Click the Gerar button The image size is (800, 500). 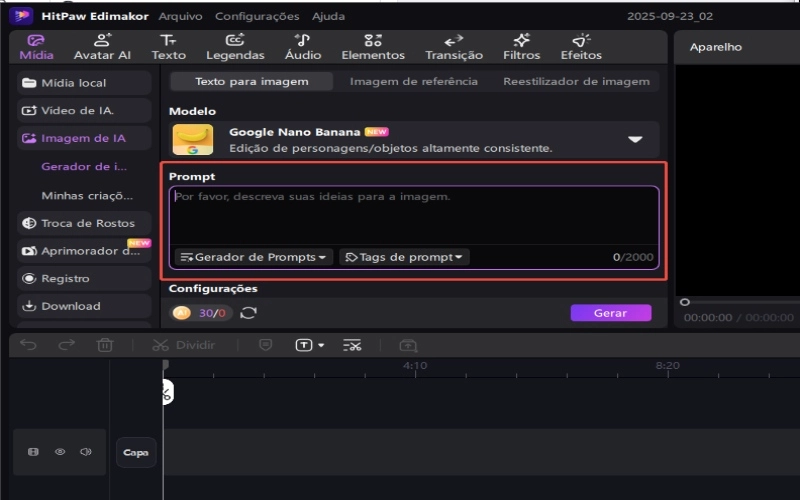coord(611,313)
